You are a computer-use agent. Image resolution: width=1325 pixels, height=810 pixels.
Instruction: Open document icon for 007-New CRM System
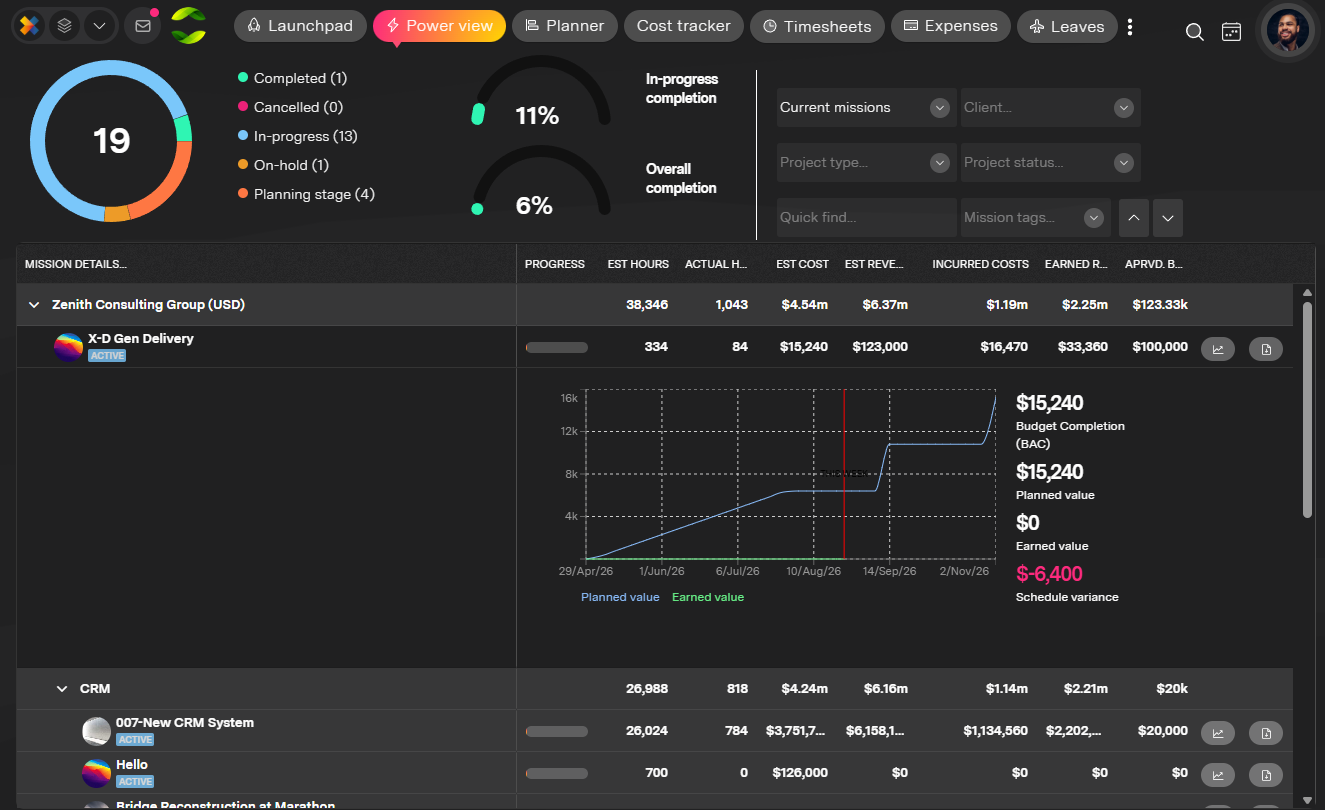coord(1266,733)
